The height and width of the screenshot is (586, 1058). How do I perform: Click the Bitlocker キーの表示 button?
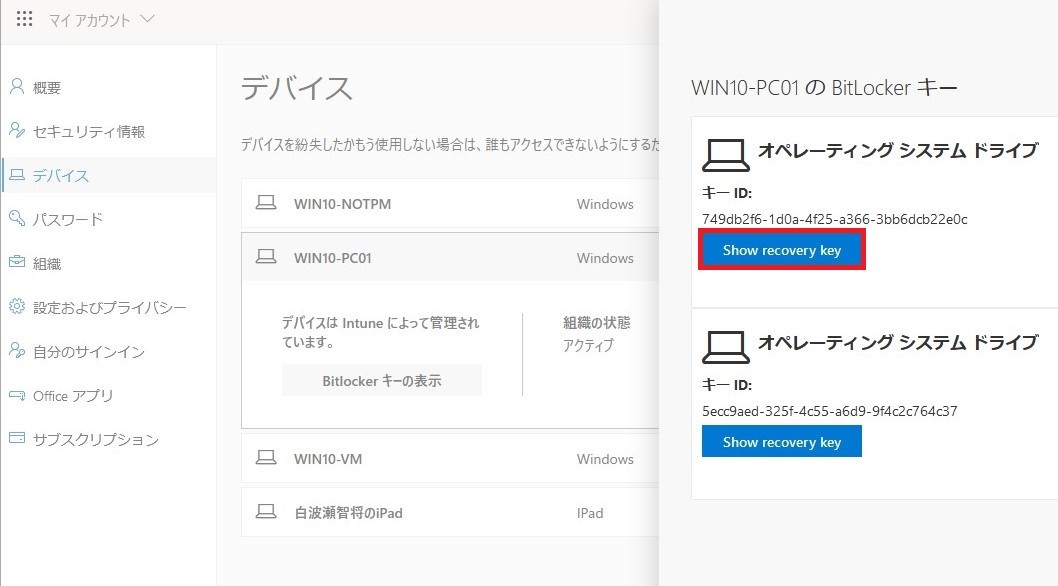click(382, 381)
